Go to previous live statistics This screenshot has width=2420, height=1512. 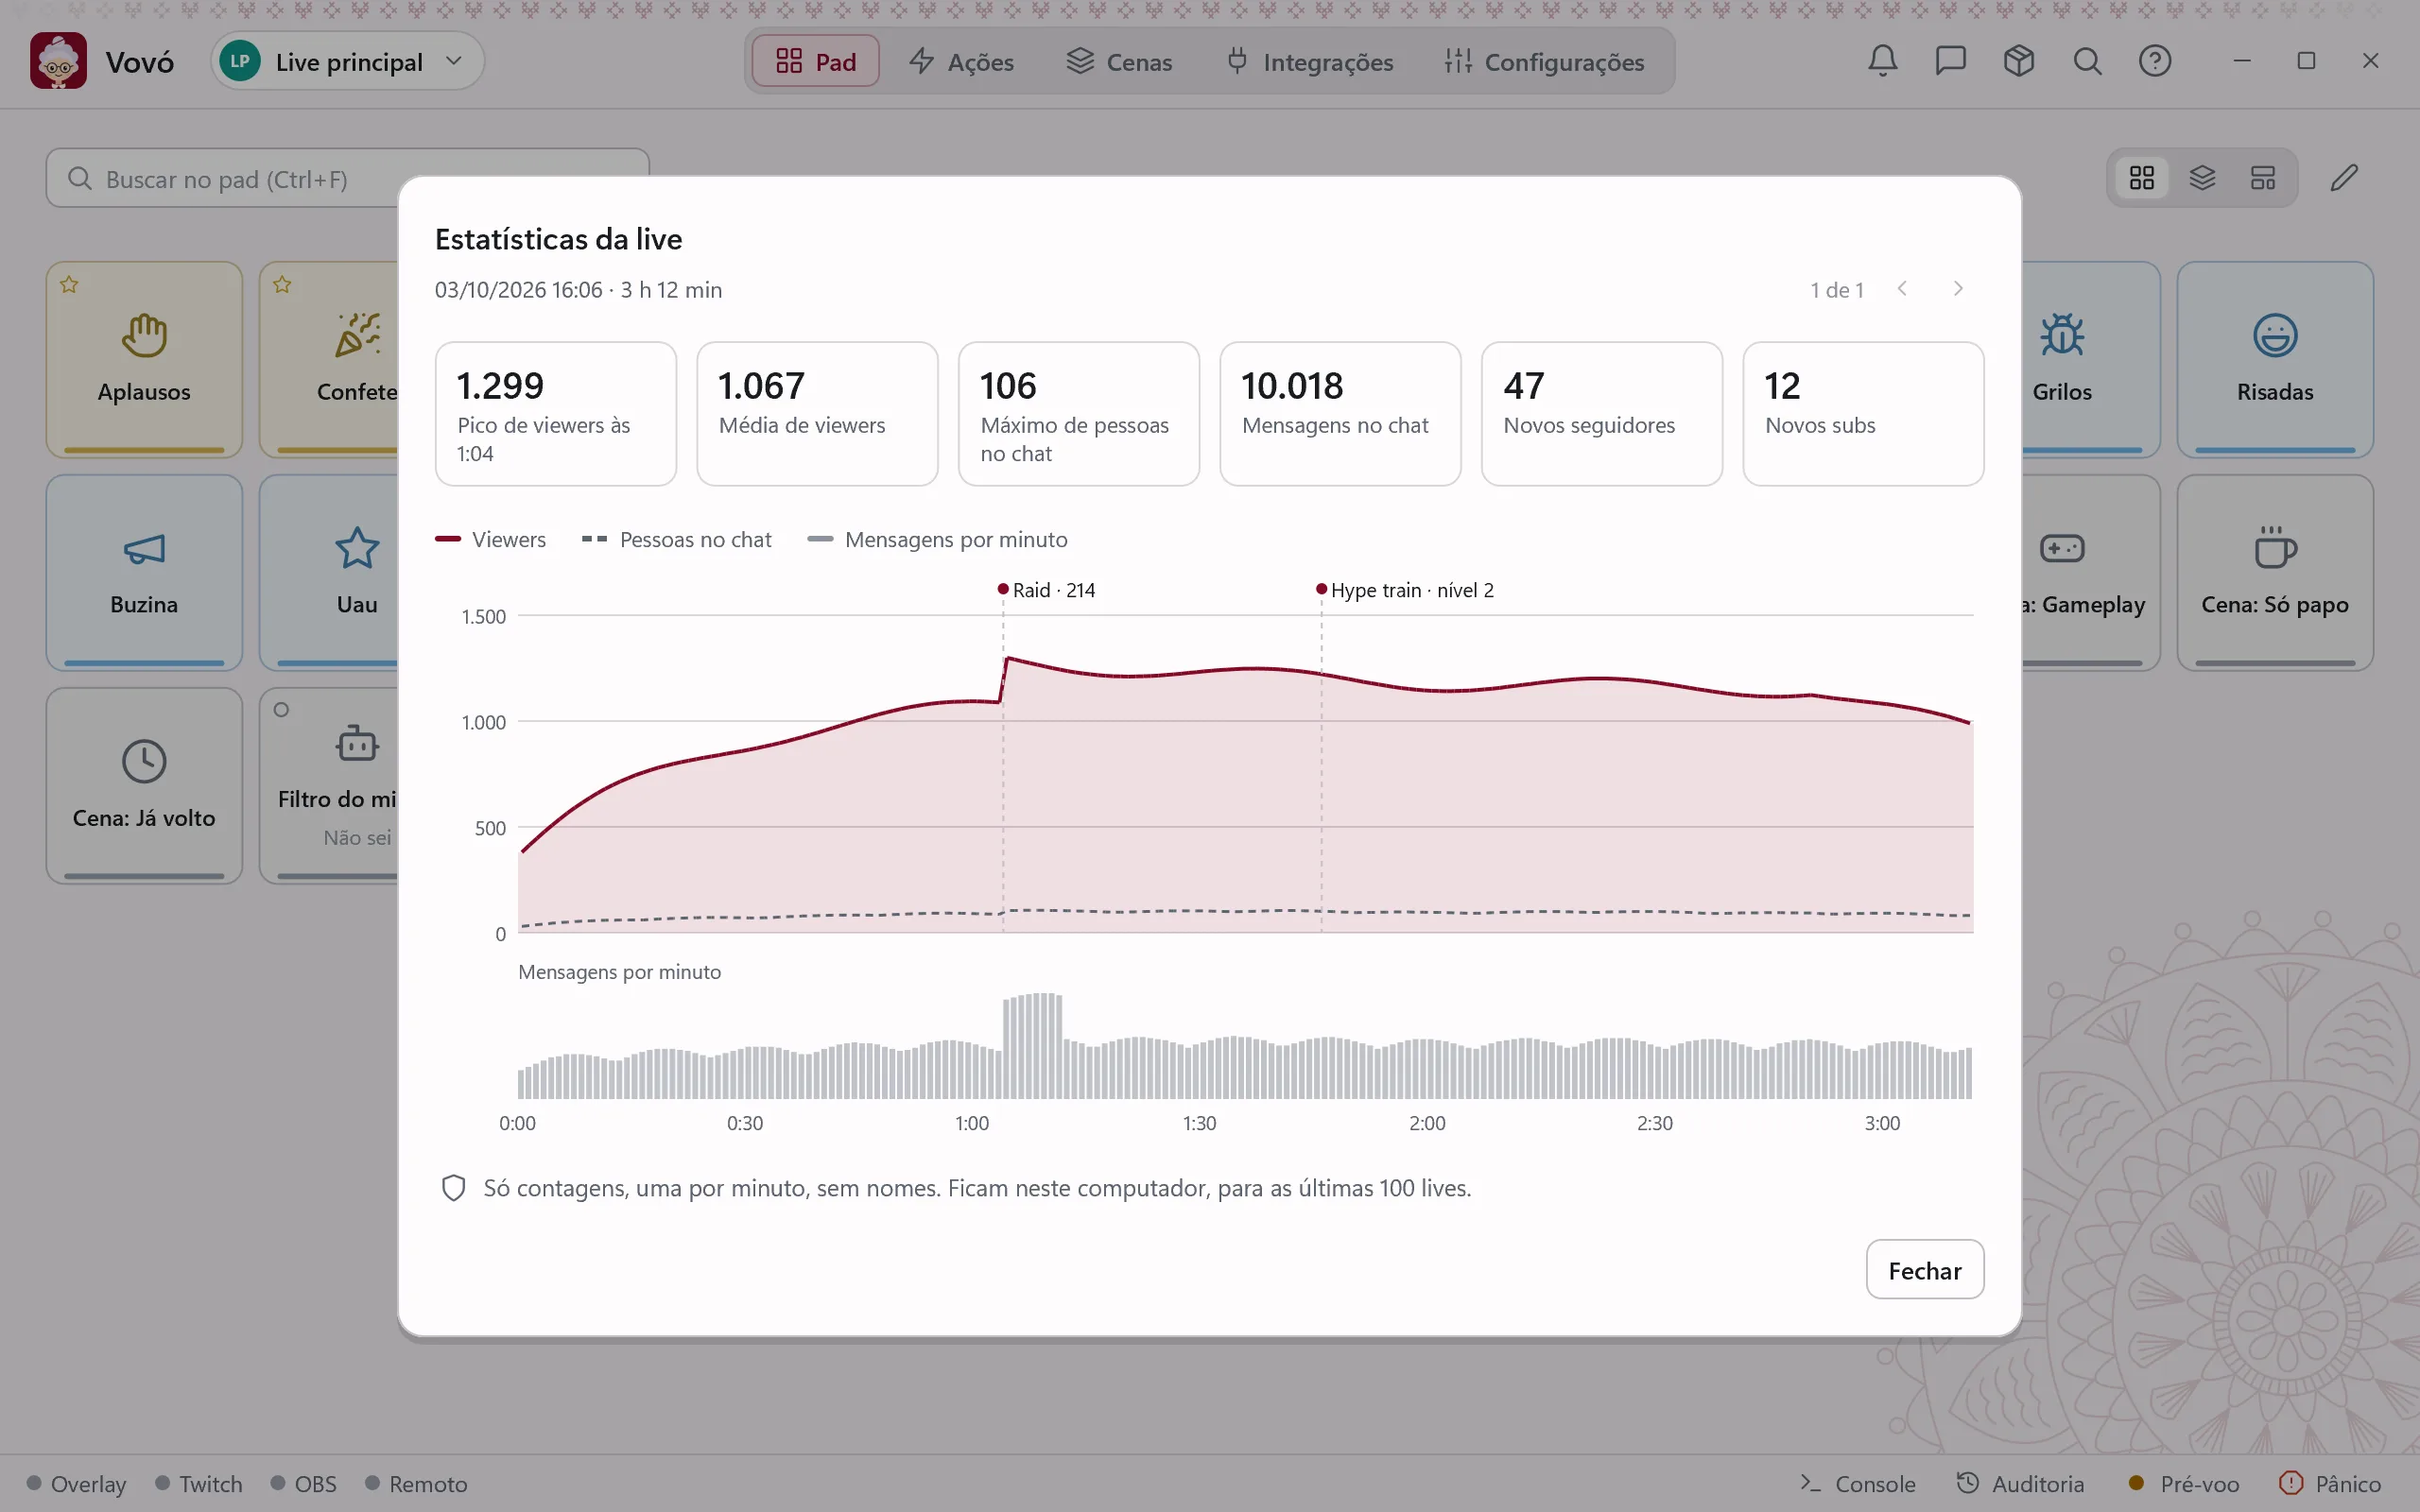coord(1902,289)
